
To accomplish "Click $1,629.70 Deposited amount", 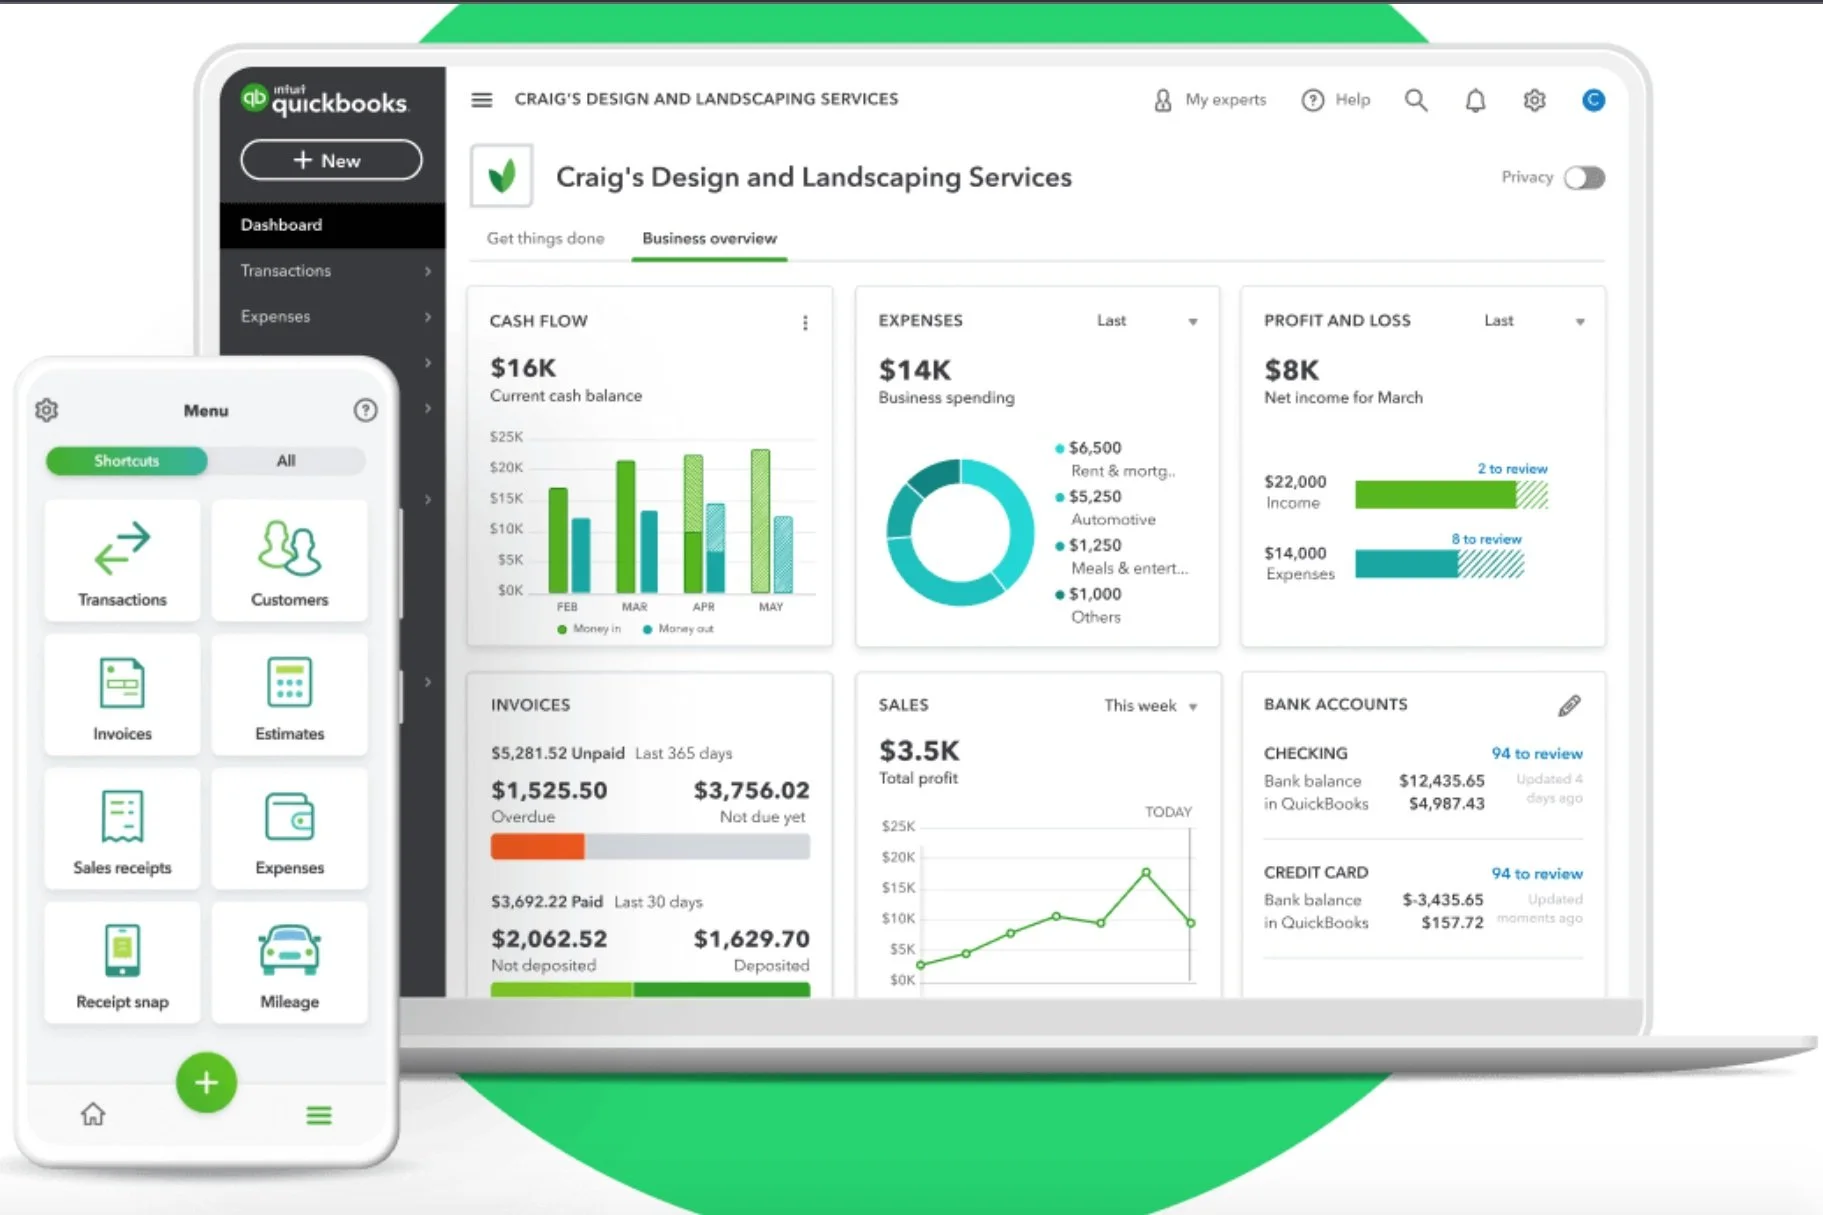I will (x=751, y=939).
